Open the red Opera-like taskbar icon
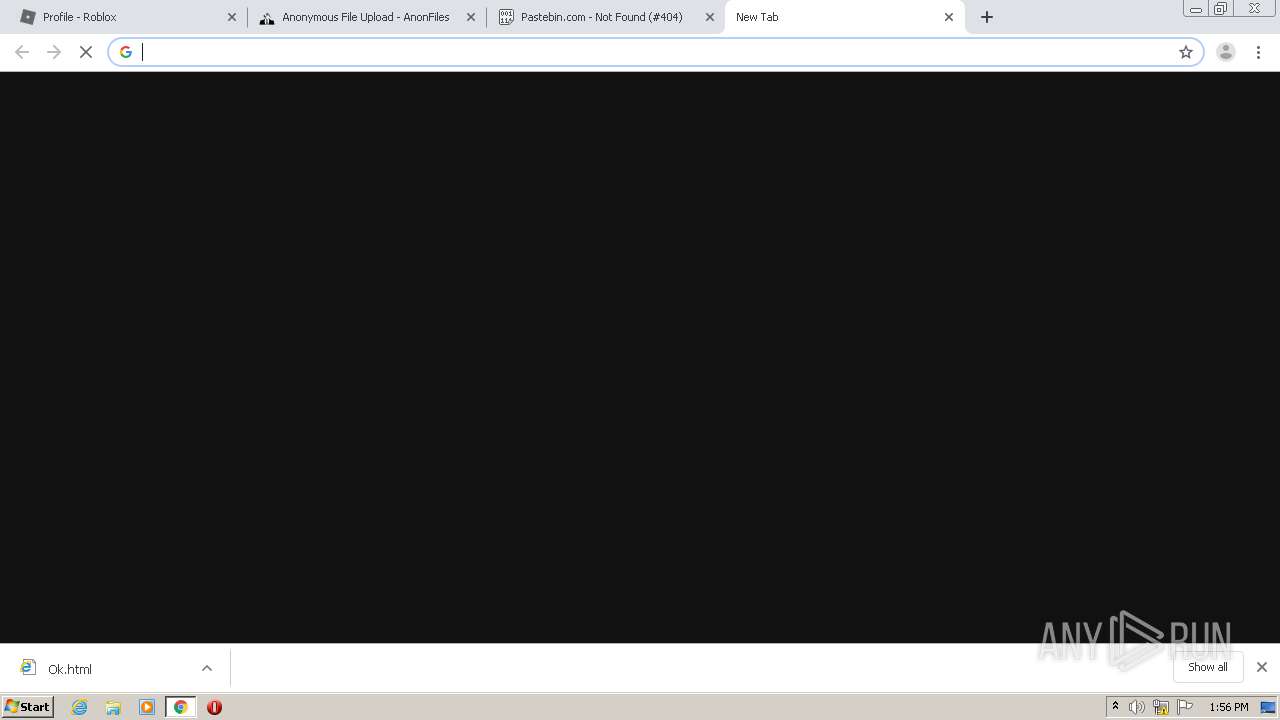Screen dimensions: 1280x720 click(214, 707)
